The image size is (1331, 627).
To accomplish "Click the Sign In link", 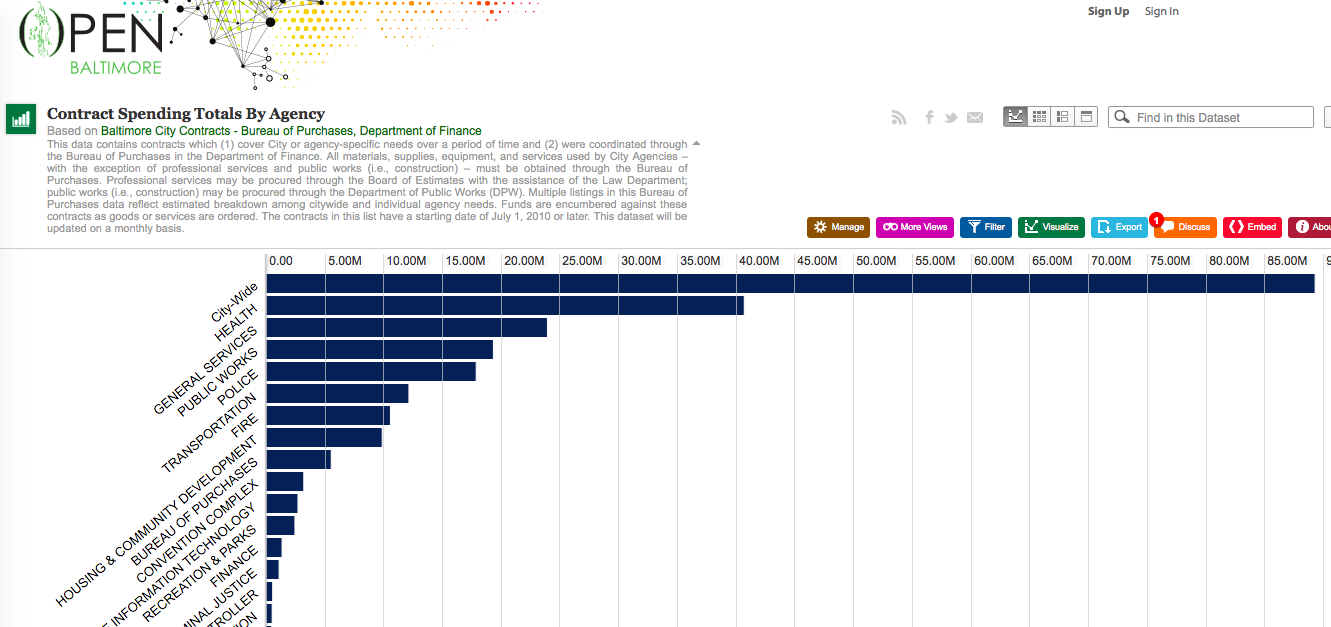I will [1161, 11].
